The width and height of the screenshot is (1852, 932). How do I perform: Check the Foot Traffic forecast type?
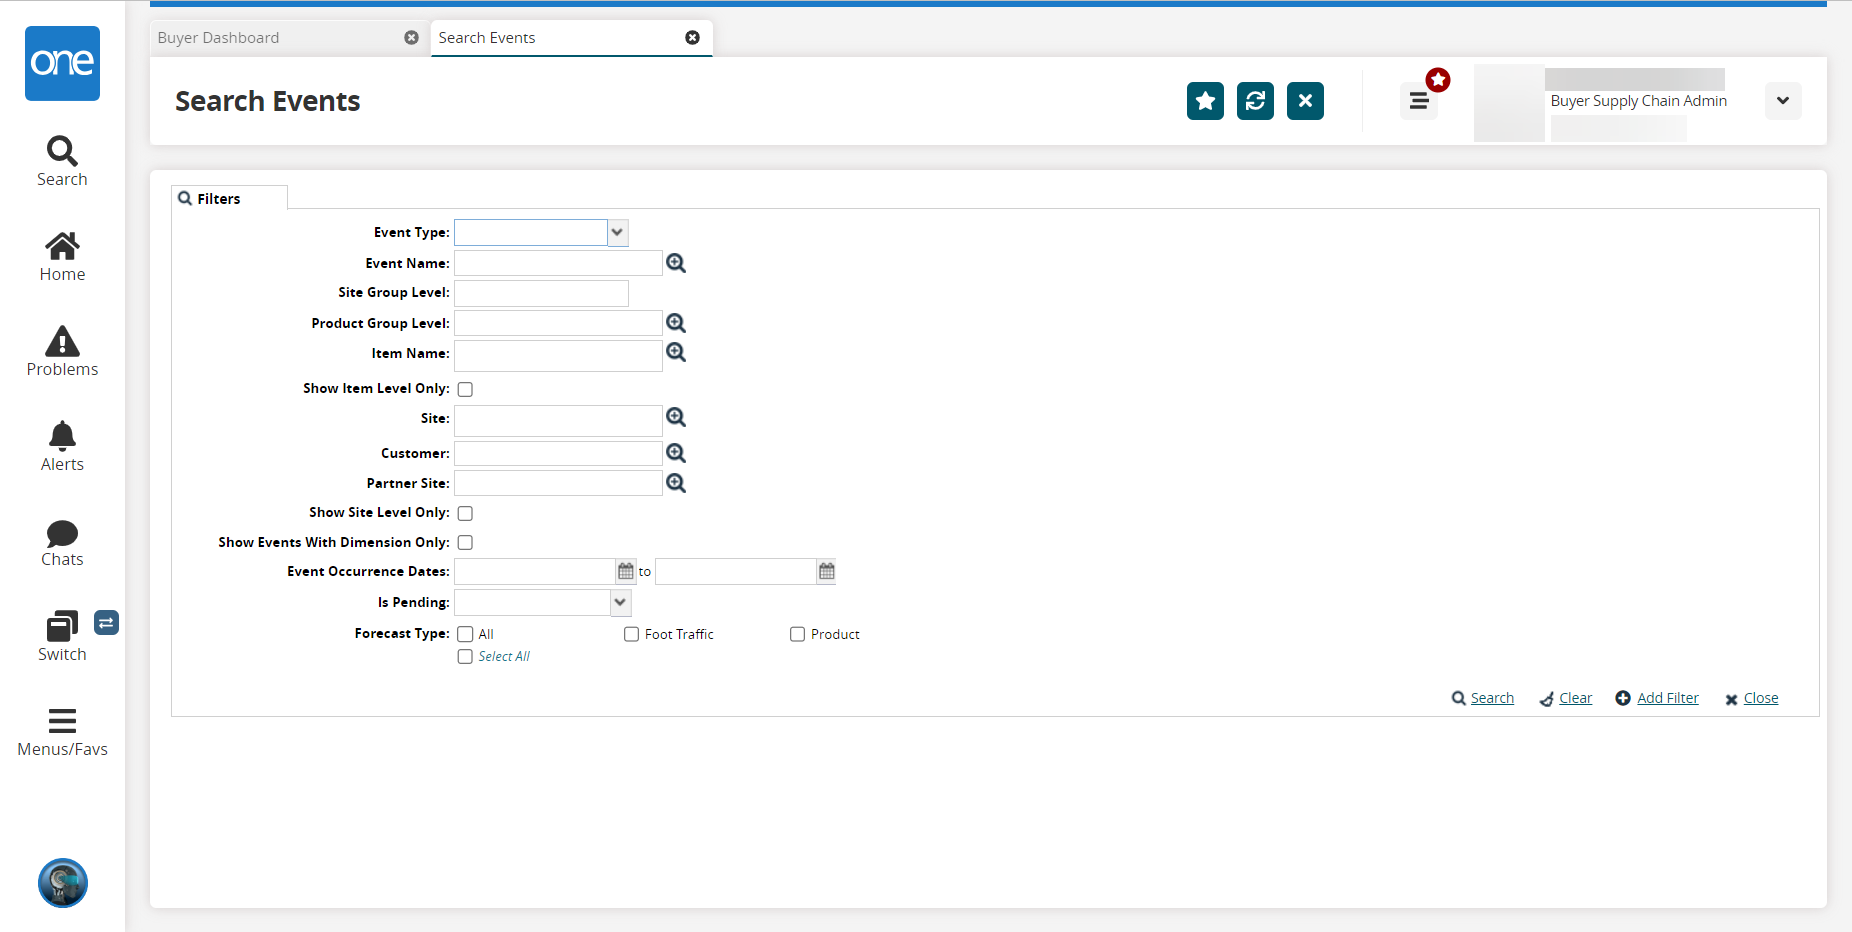point(631,634)
